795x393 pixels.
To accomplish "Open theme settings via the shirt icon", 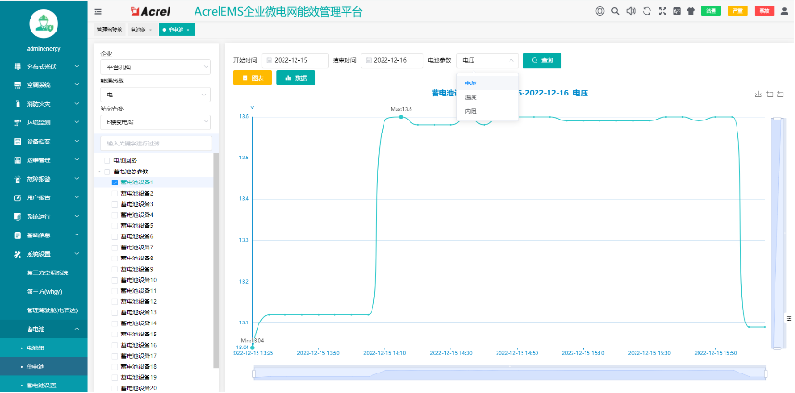I will [x=691, y=11].
